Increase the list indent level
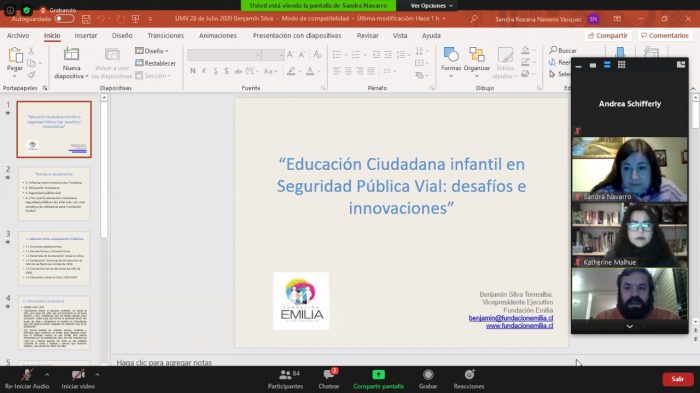 pyautogui.click(x=388, y=54)
